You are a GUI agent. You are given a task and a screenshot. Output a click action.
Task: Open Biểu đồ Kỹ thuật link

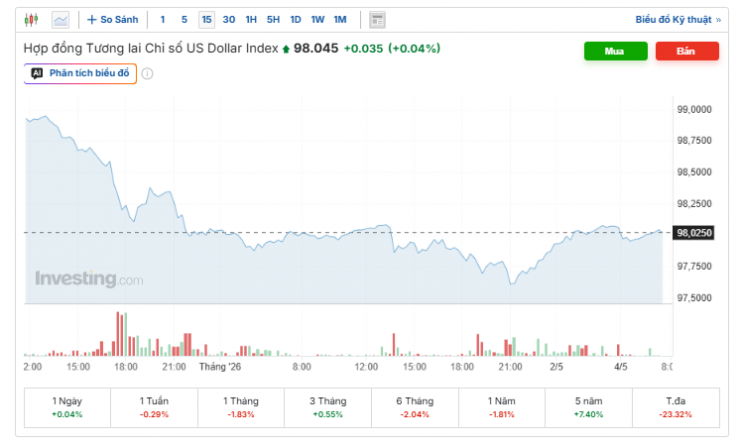tap(678, 20)
